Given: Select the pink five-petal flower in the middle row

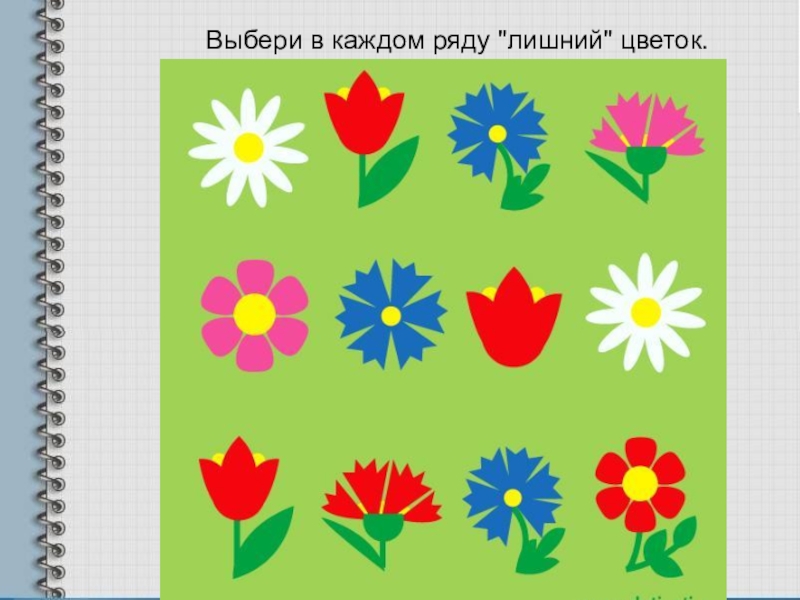Looking at the screenshot, I should [x=255, y=315].
